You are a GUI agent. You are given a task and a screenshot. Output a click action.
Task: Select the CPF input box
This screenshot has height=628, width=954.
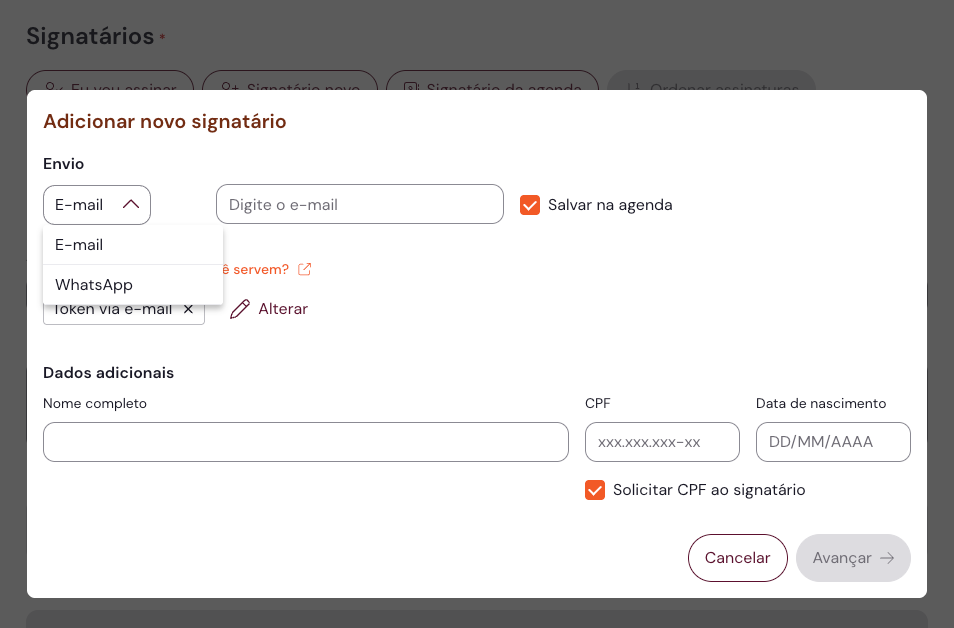[662, 442]
